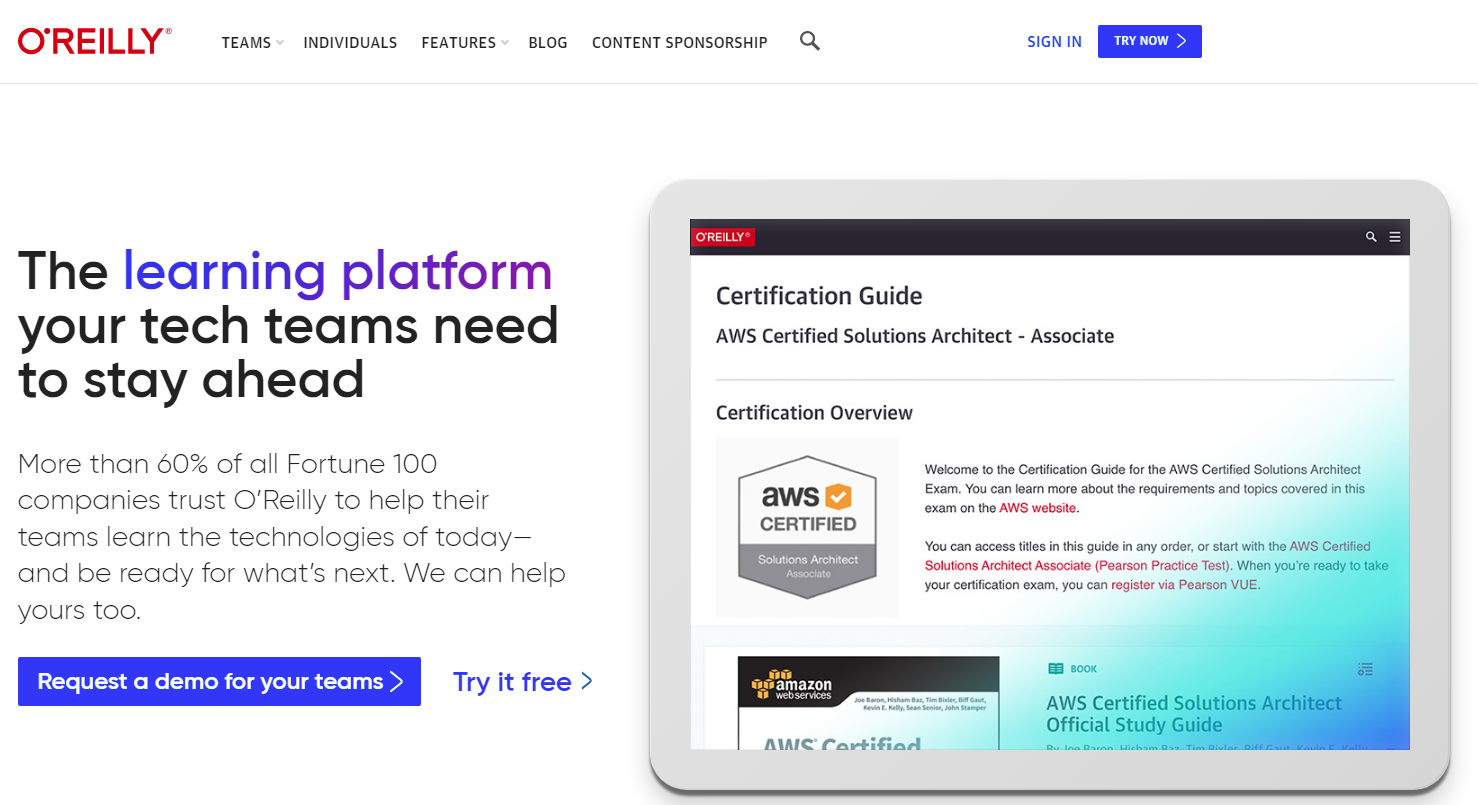Click the Try Now button
The height and width of the screenshot is (805, 1478).
point(1150,41)
